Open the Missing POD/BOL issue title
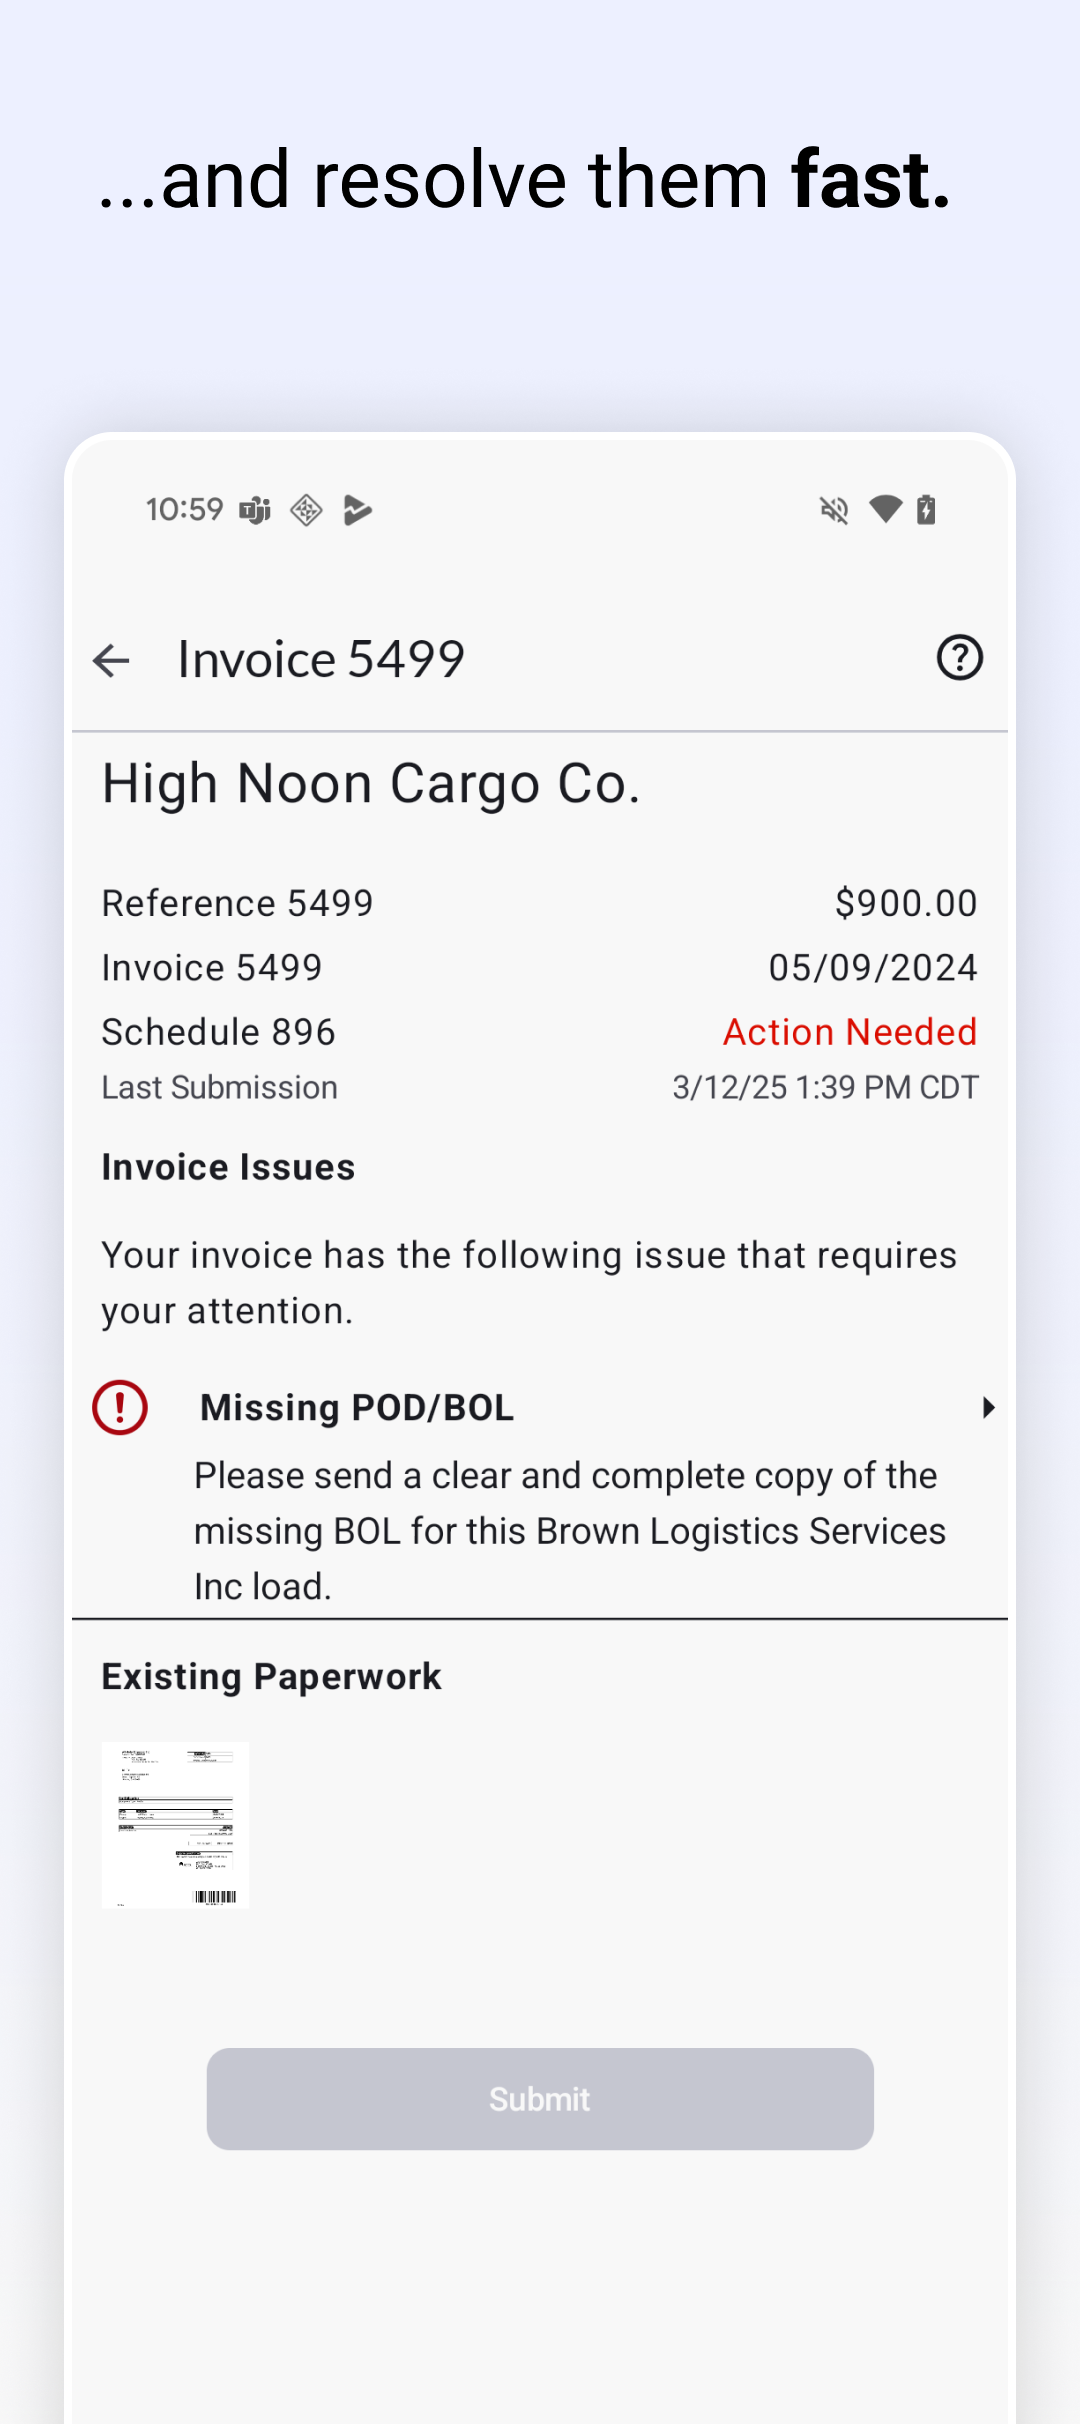Image resolution: width=1080 pixels, height=2424 pixels. pyautogui.click(x=357, y=1408)
